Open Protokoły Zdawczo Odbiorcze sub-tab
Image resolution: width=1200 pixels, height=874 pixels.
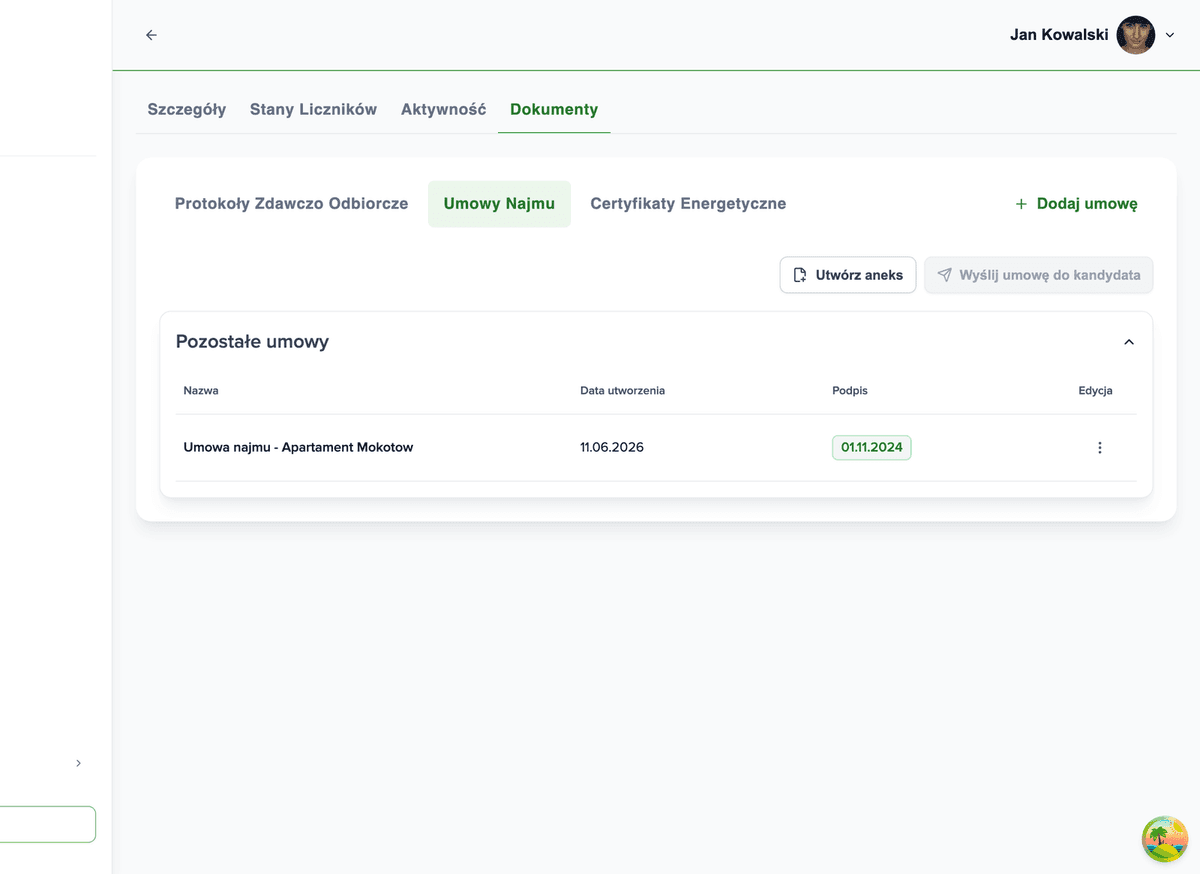pos(292,204)
